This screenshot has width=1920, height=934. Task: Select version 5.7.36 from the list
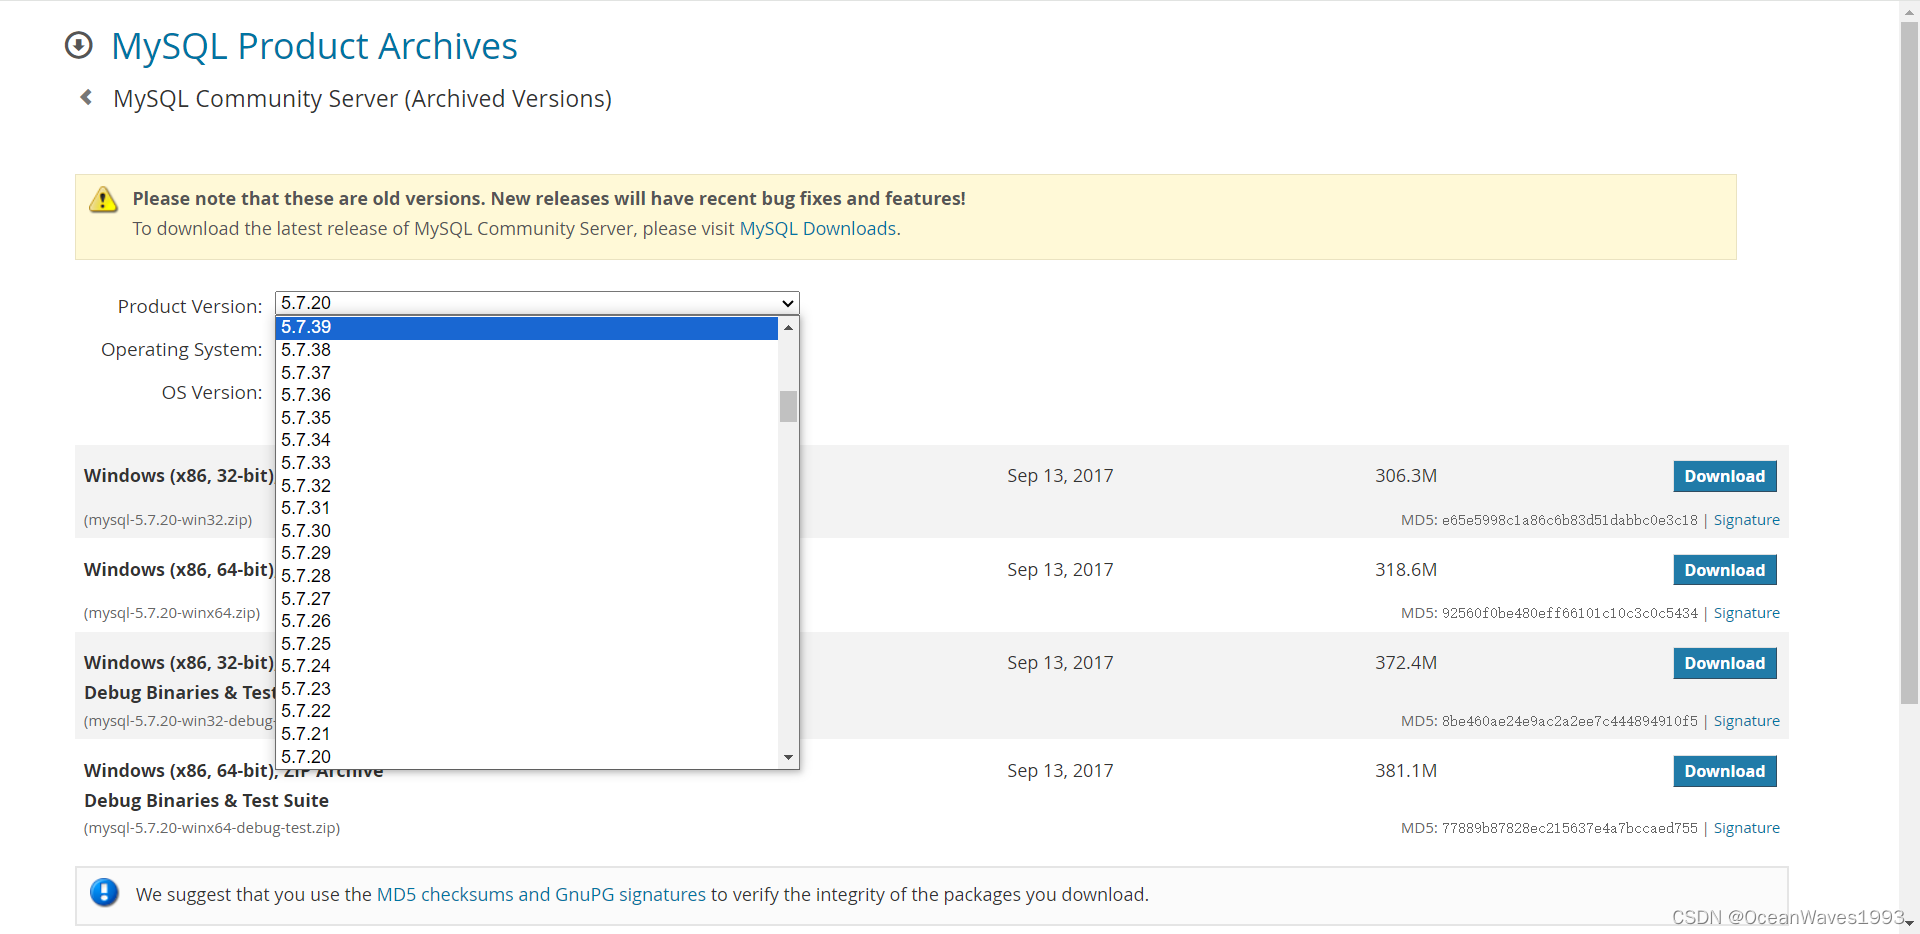[527, 395]
